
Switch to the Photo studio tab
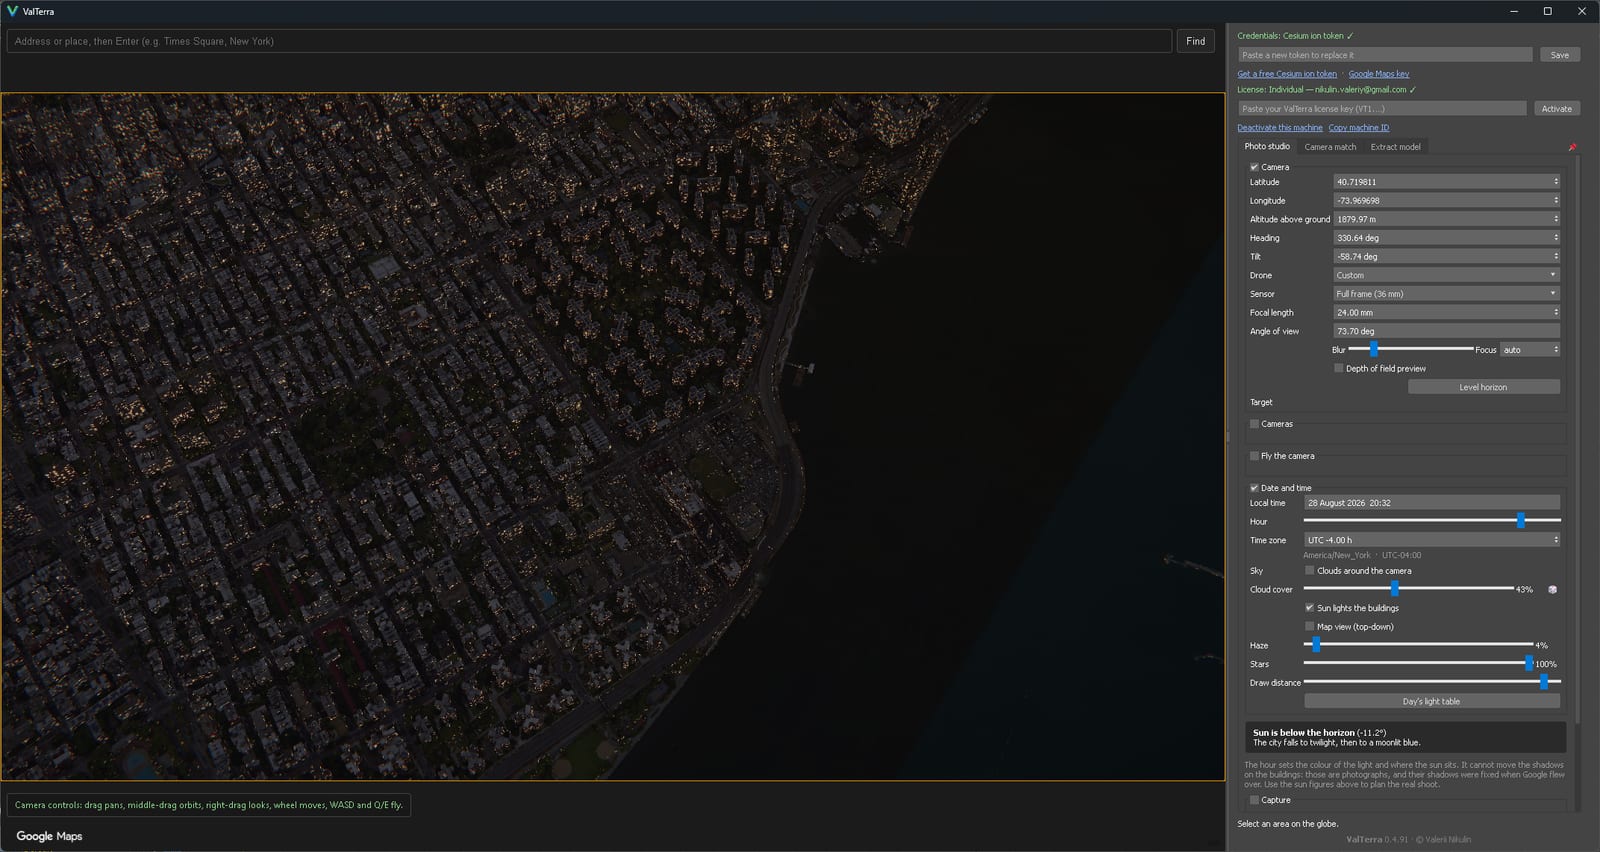pos(1267,147)
